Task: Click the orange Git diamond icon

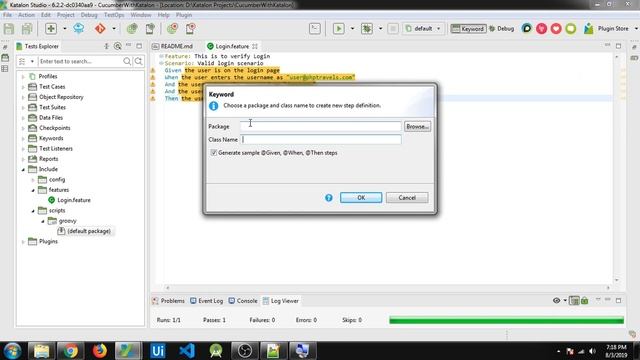Action: click(x=100, y=29)
